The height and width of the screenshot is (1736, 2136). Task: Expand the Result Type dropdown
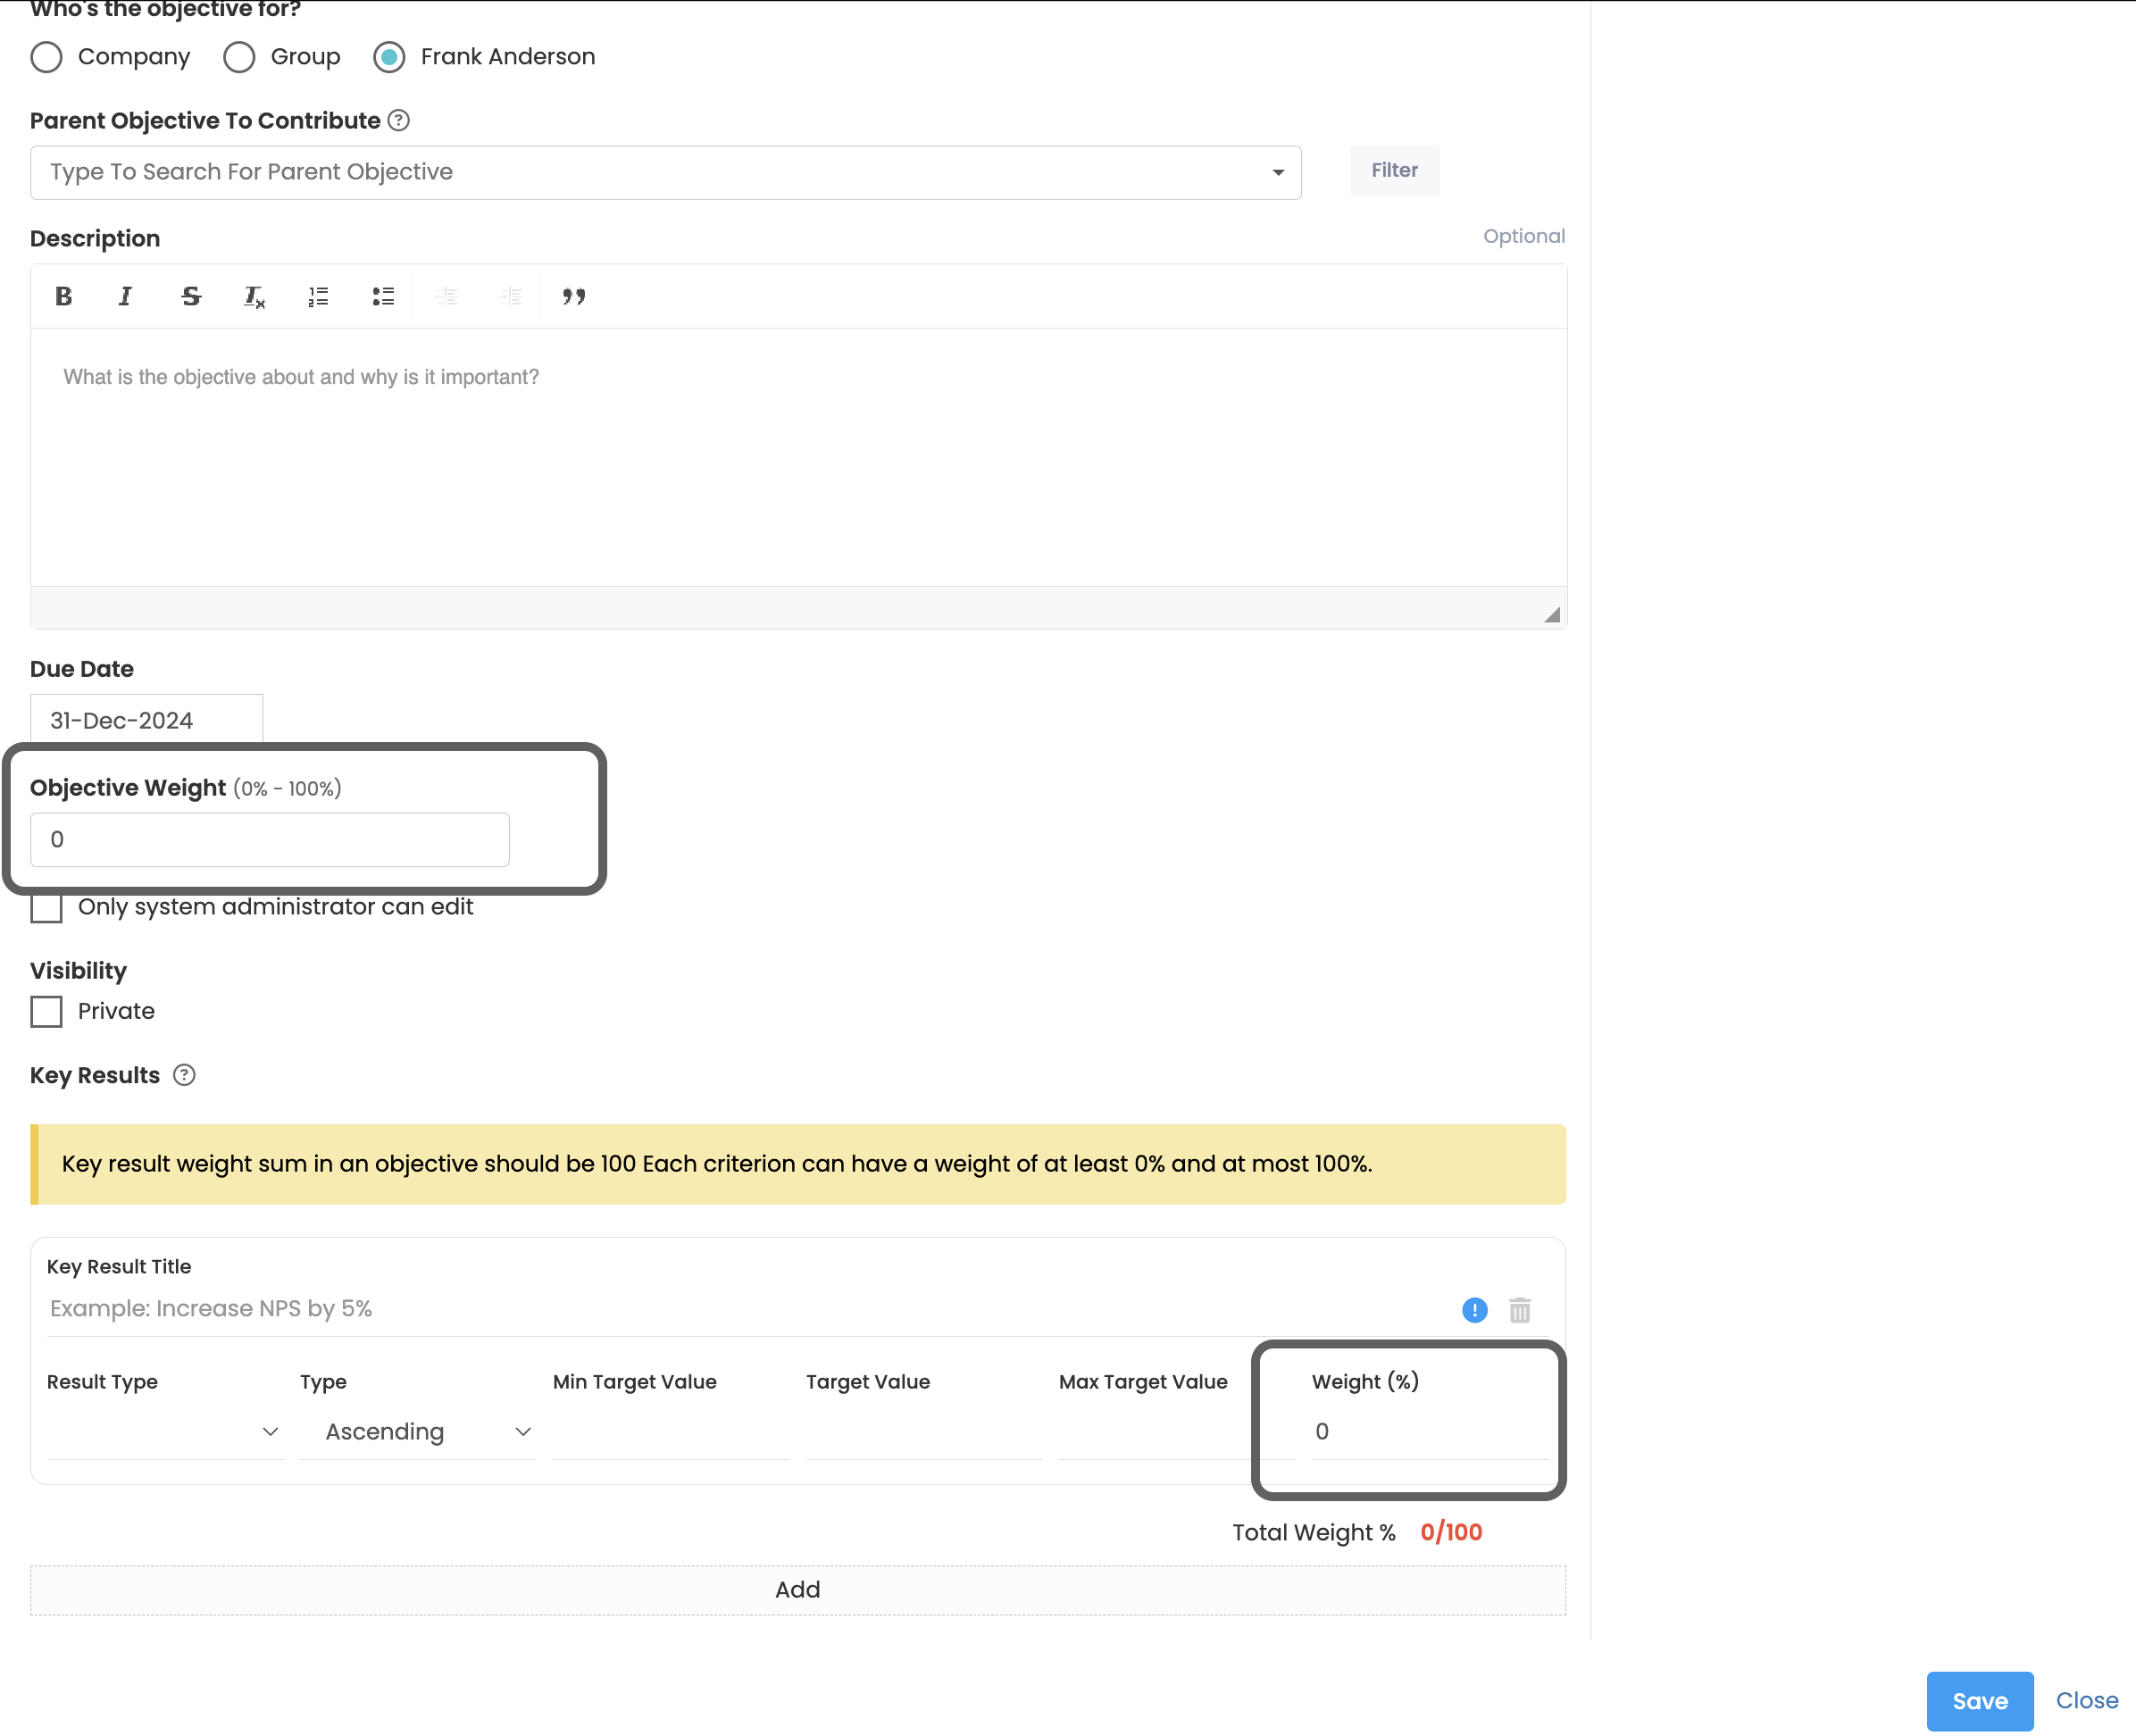165,1432
